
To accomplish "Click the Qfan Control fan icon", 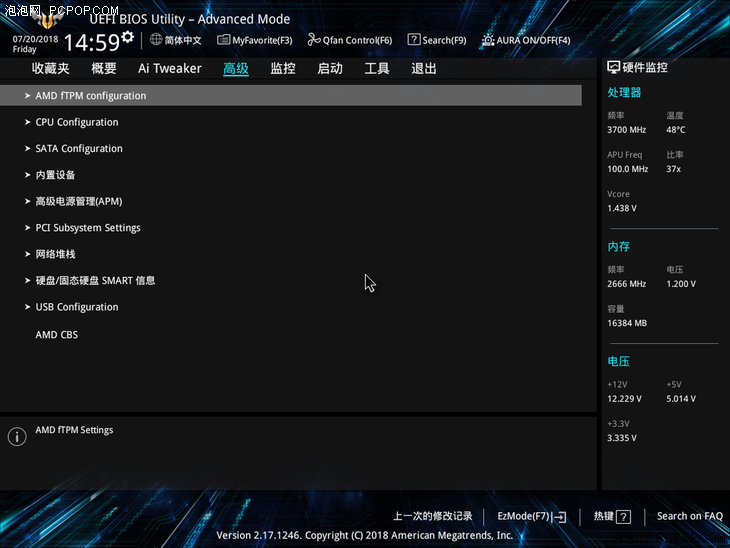I will point(314,40).
